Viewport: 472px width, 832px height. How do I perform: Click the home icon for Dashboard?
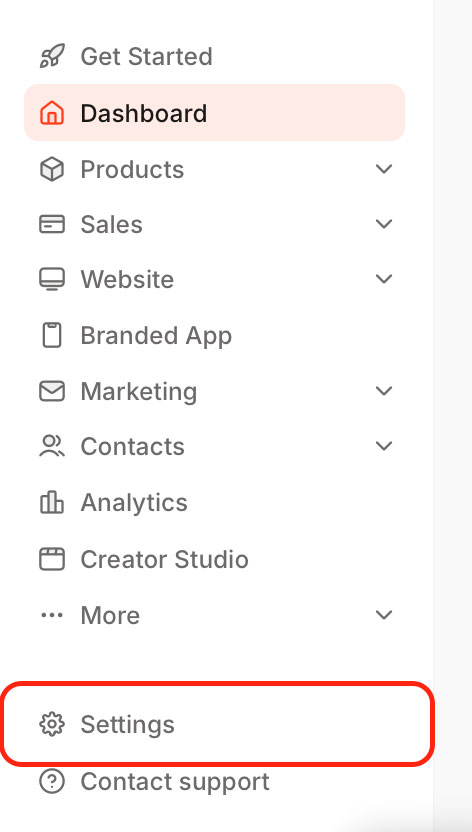(x=52, y=112)
